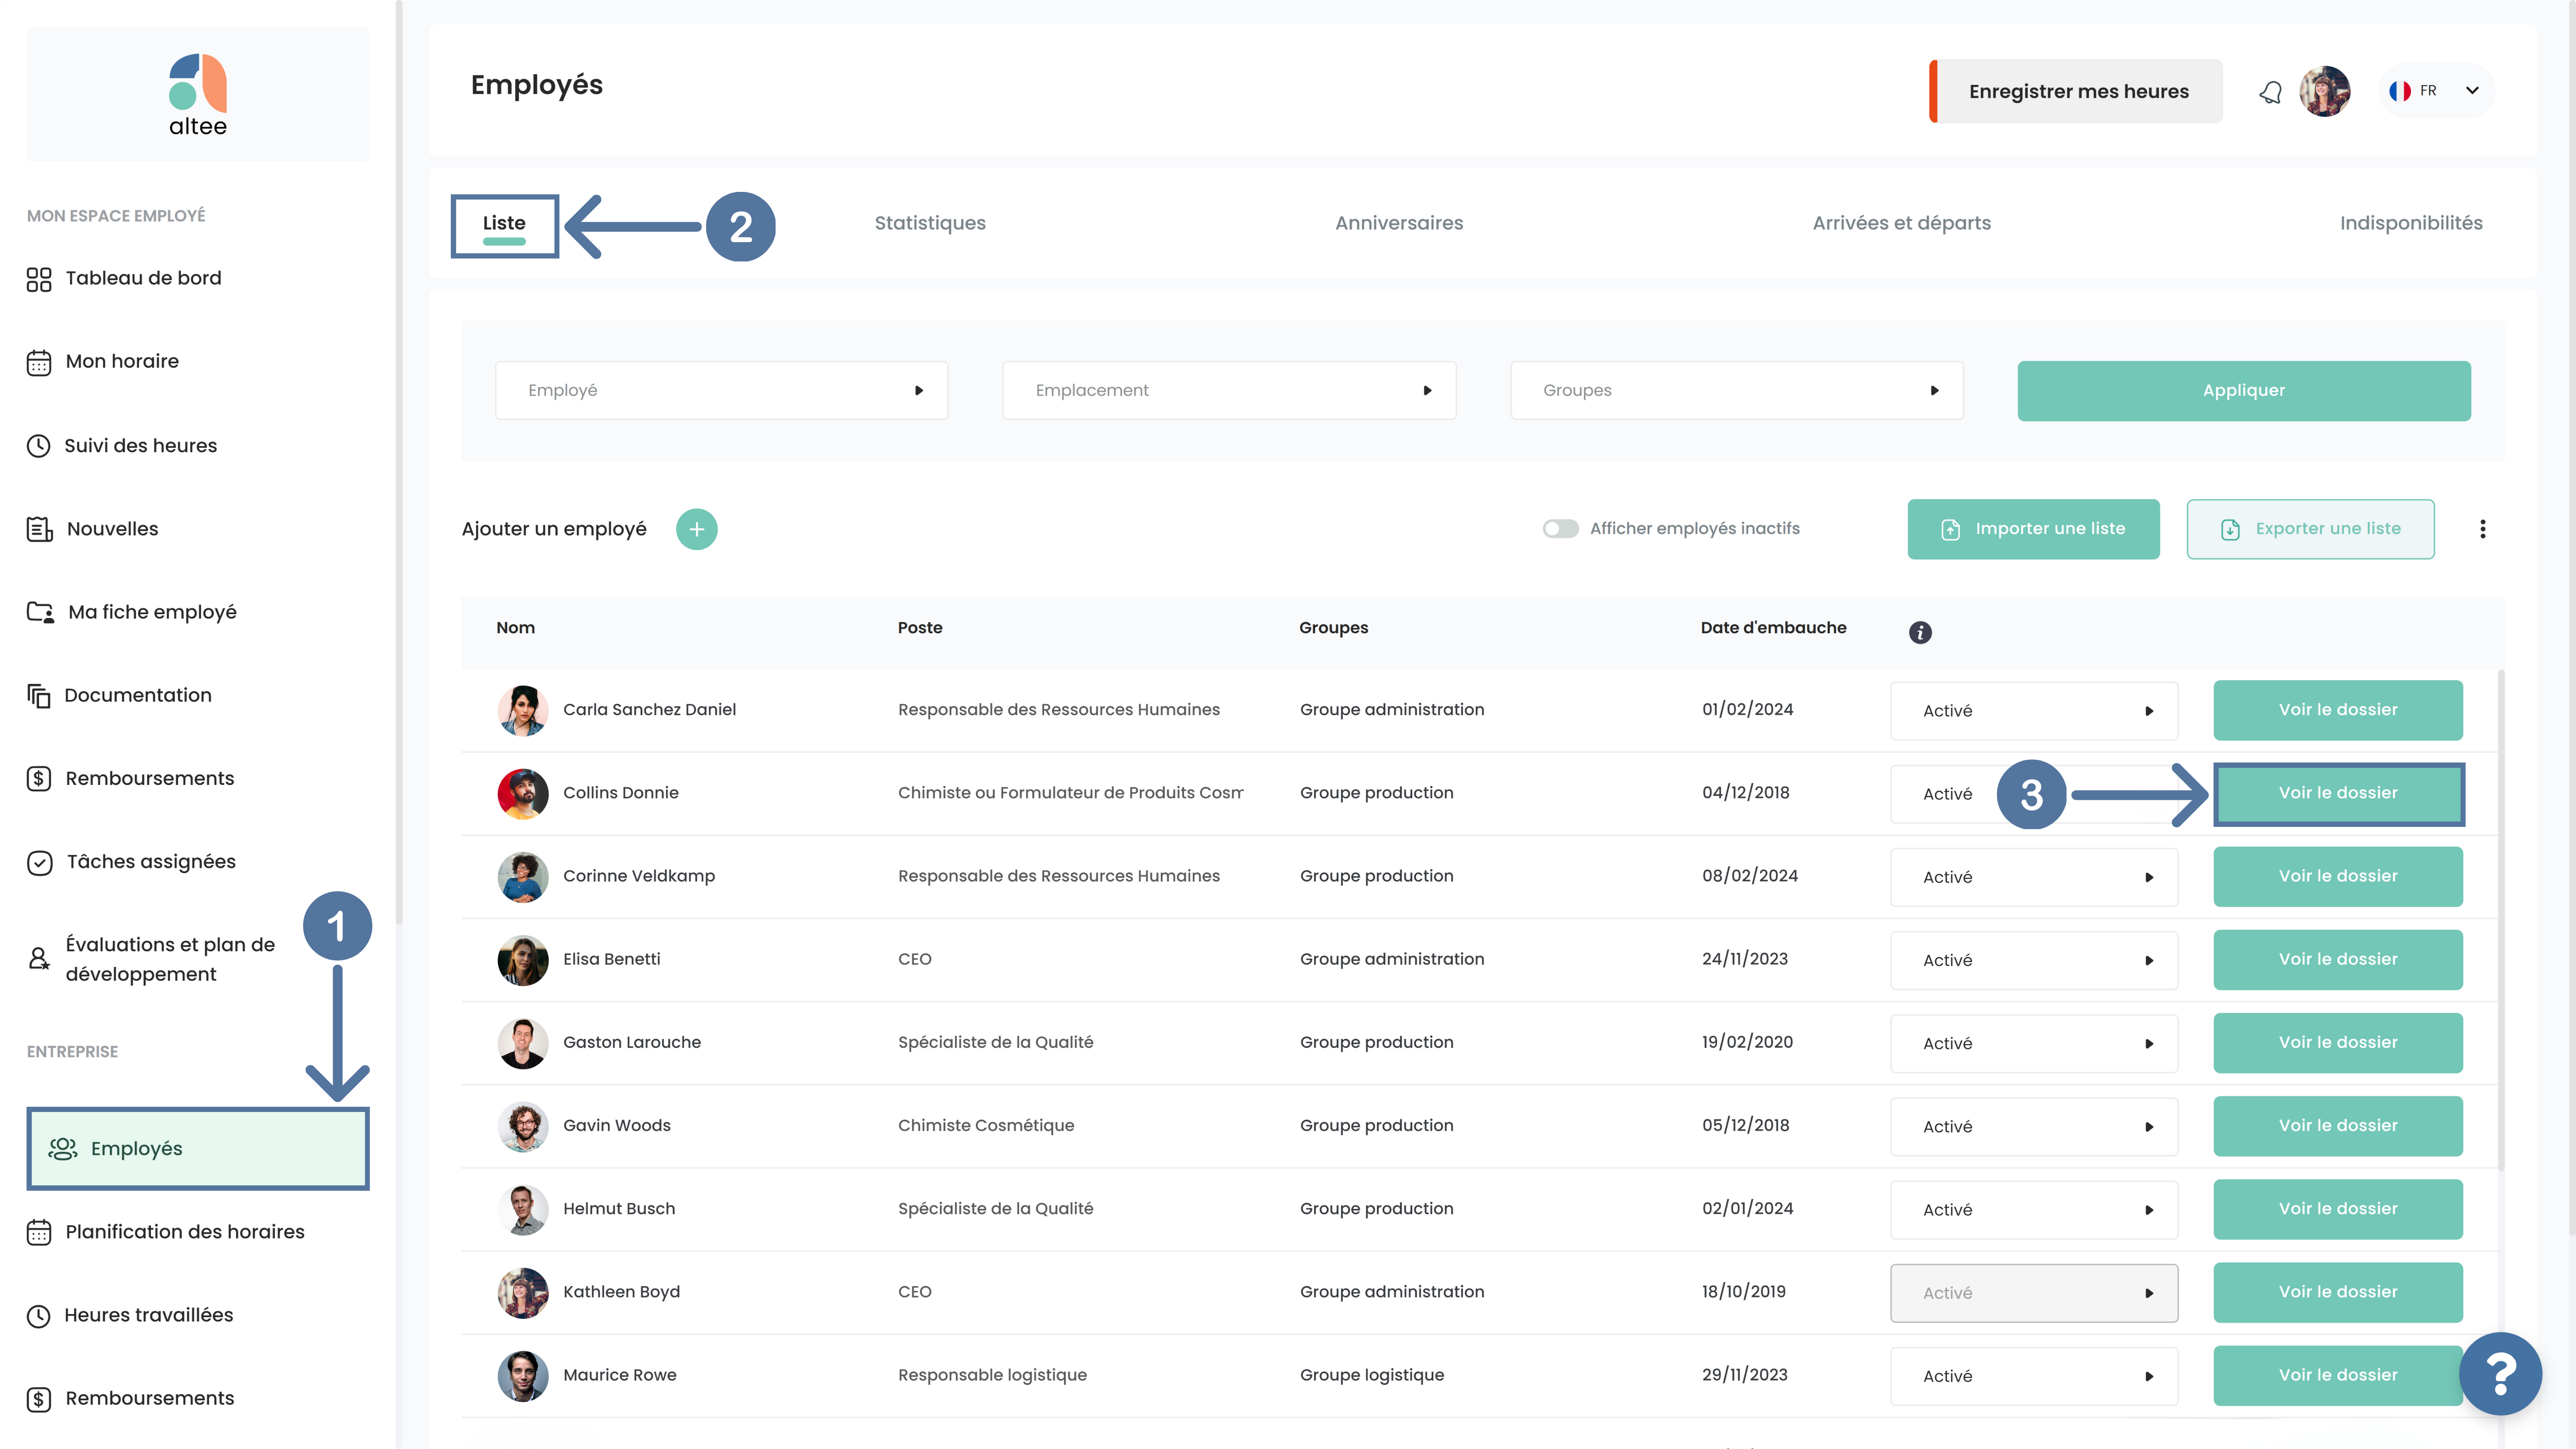Click employee name Helmut Busch

point(619,1209)
